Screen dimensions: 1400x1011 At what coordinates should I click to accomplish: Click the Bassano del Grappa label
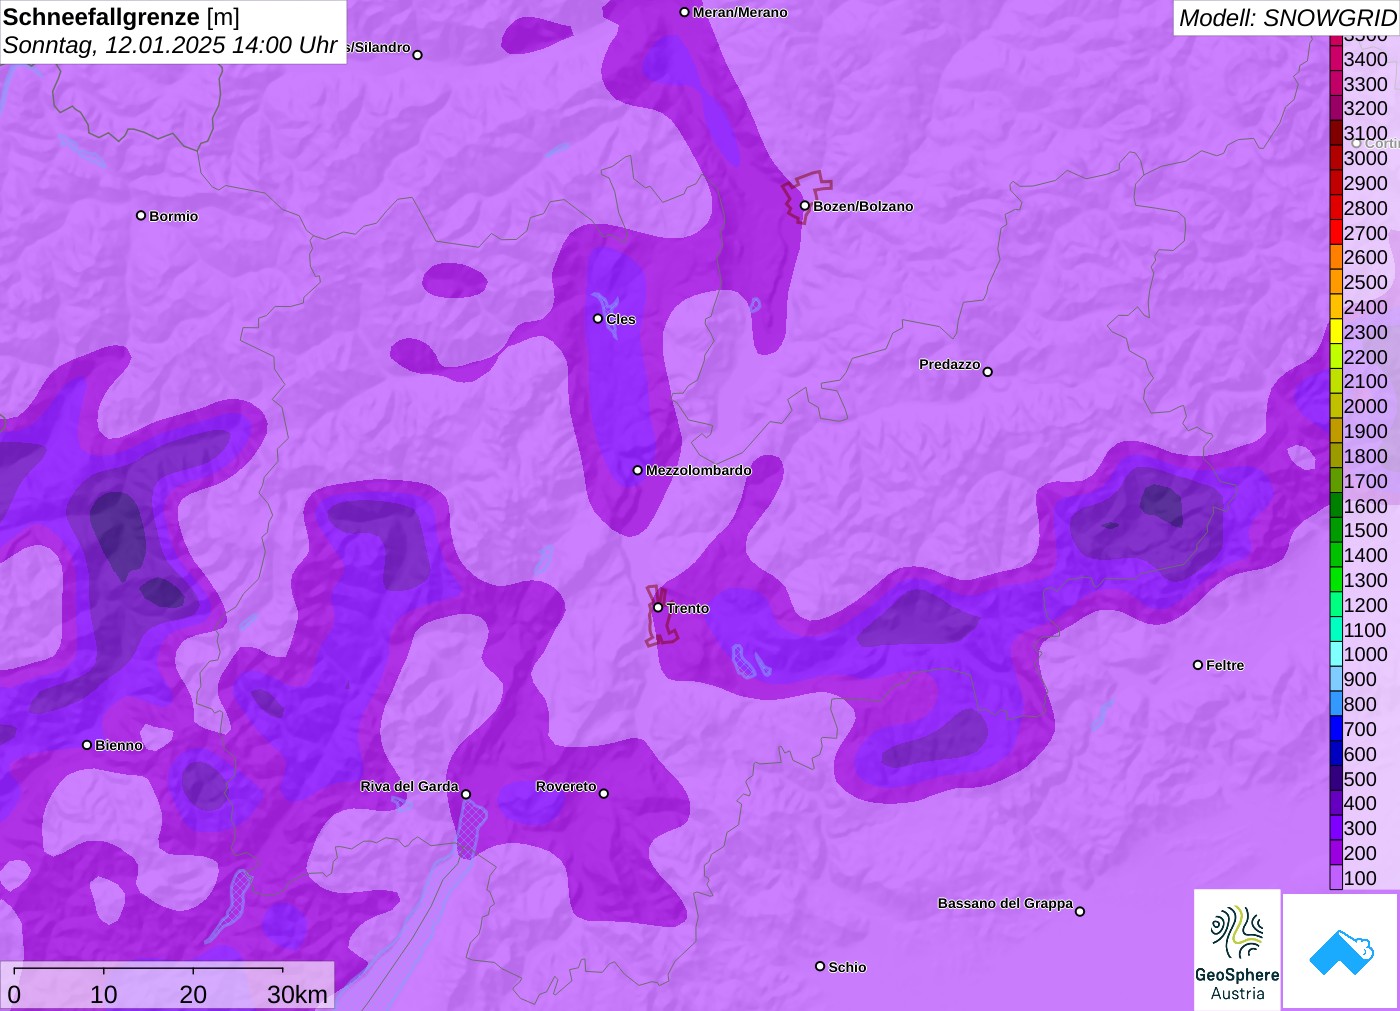(x=1005, y=903)
